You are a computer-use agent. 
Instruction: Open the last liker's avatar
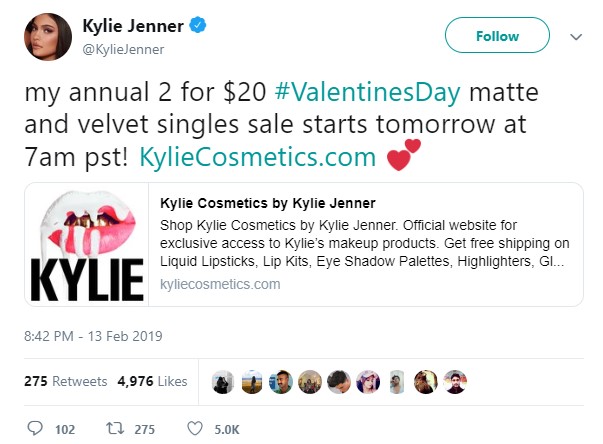coord(455,382)
